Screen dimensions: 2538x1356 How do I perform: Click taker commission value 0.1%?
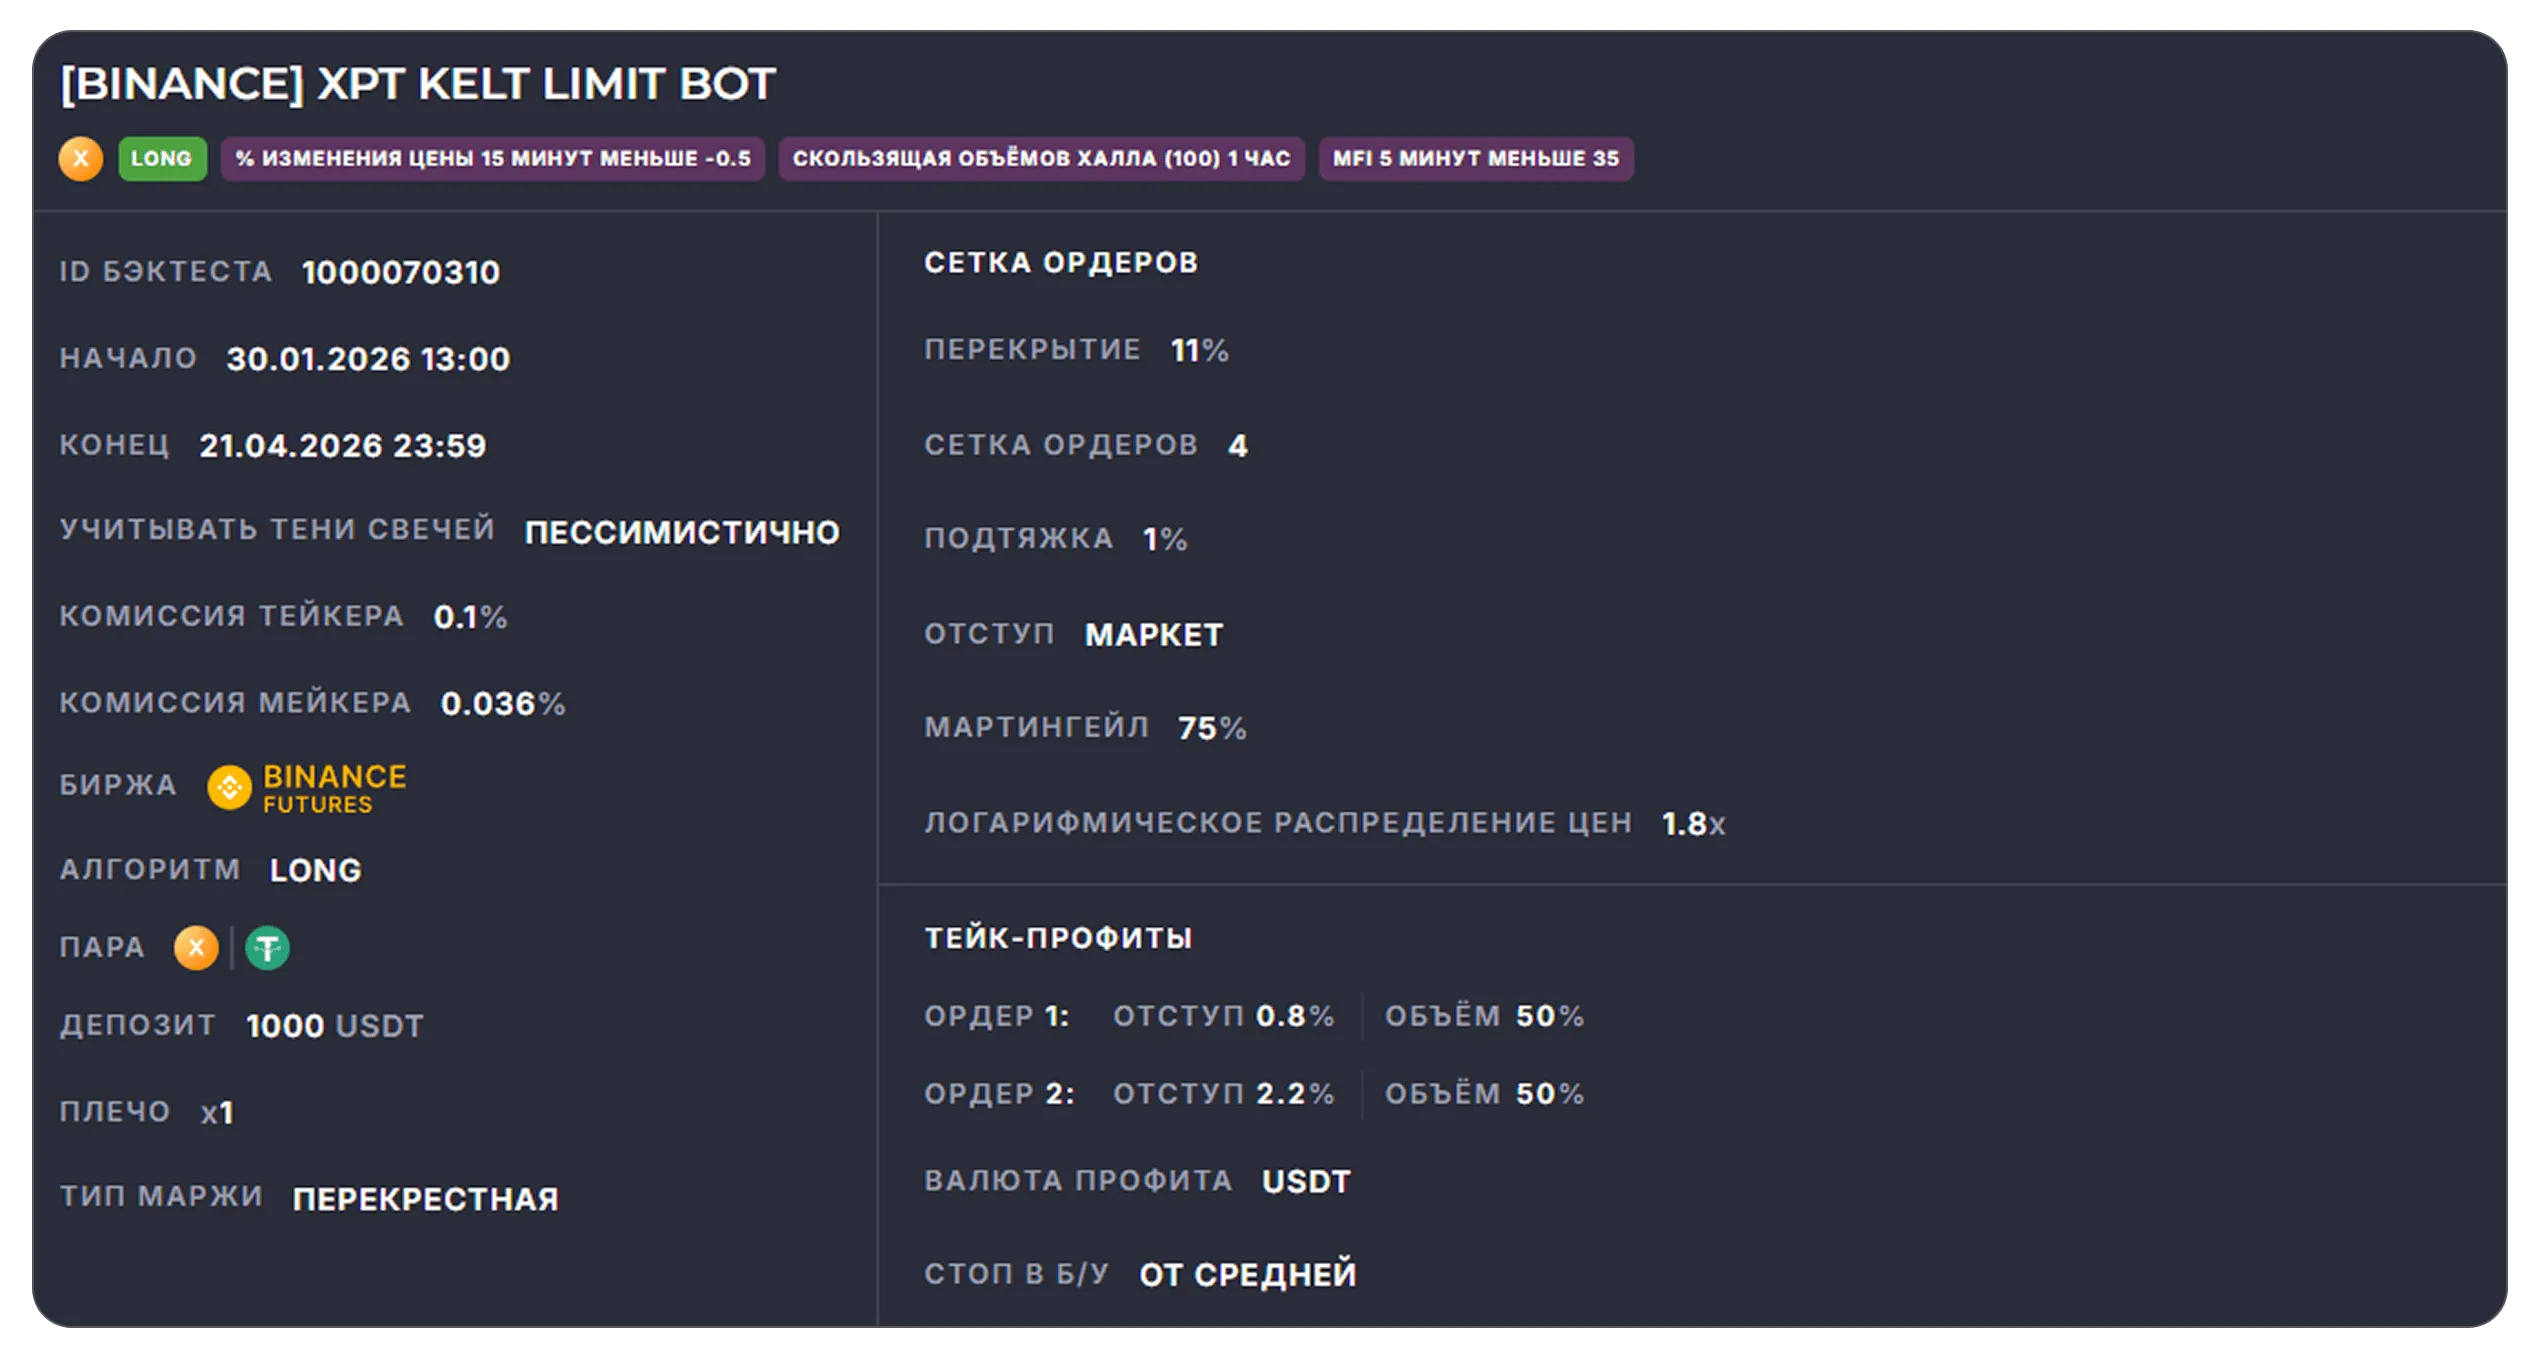[471, 617]
